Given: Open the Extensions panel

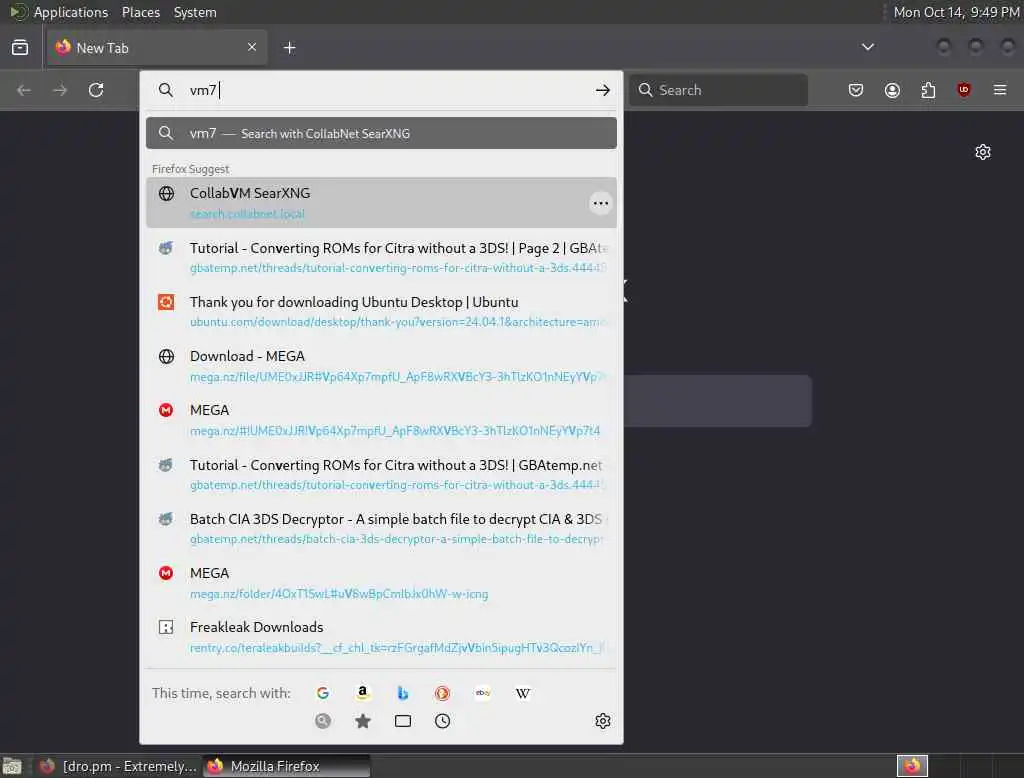Looking at the screenshot, I should [x=928, y=90].
